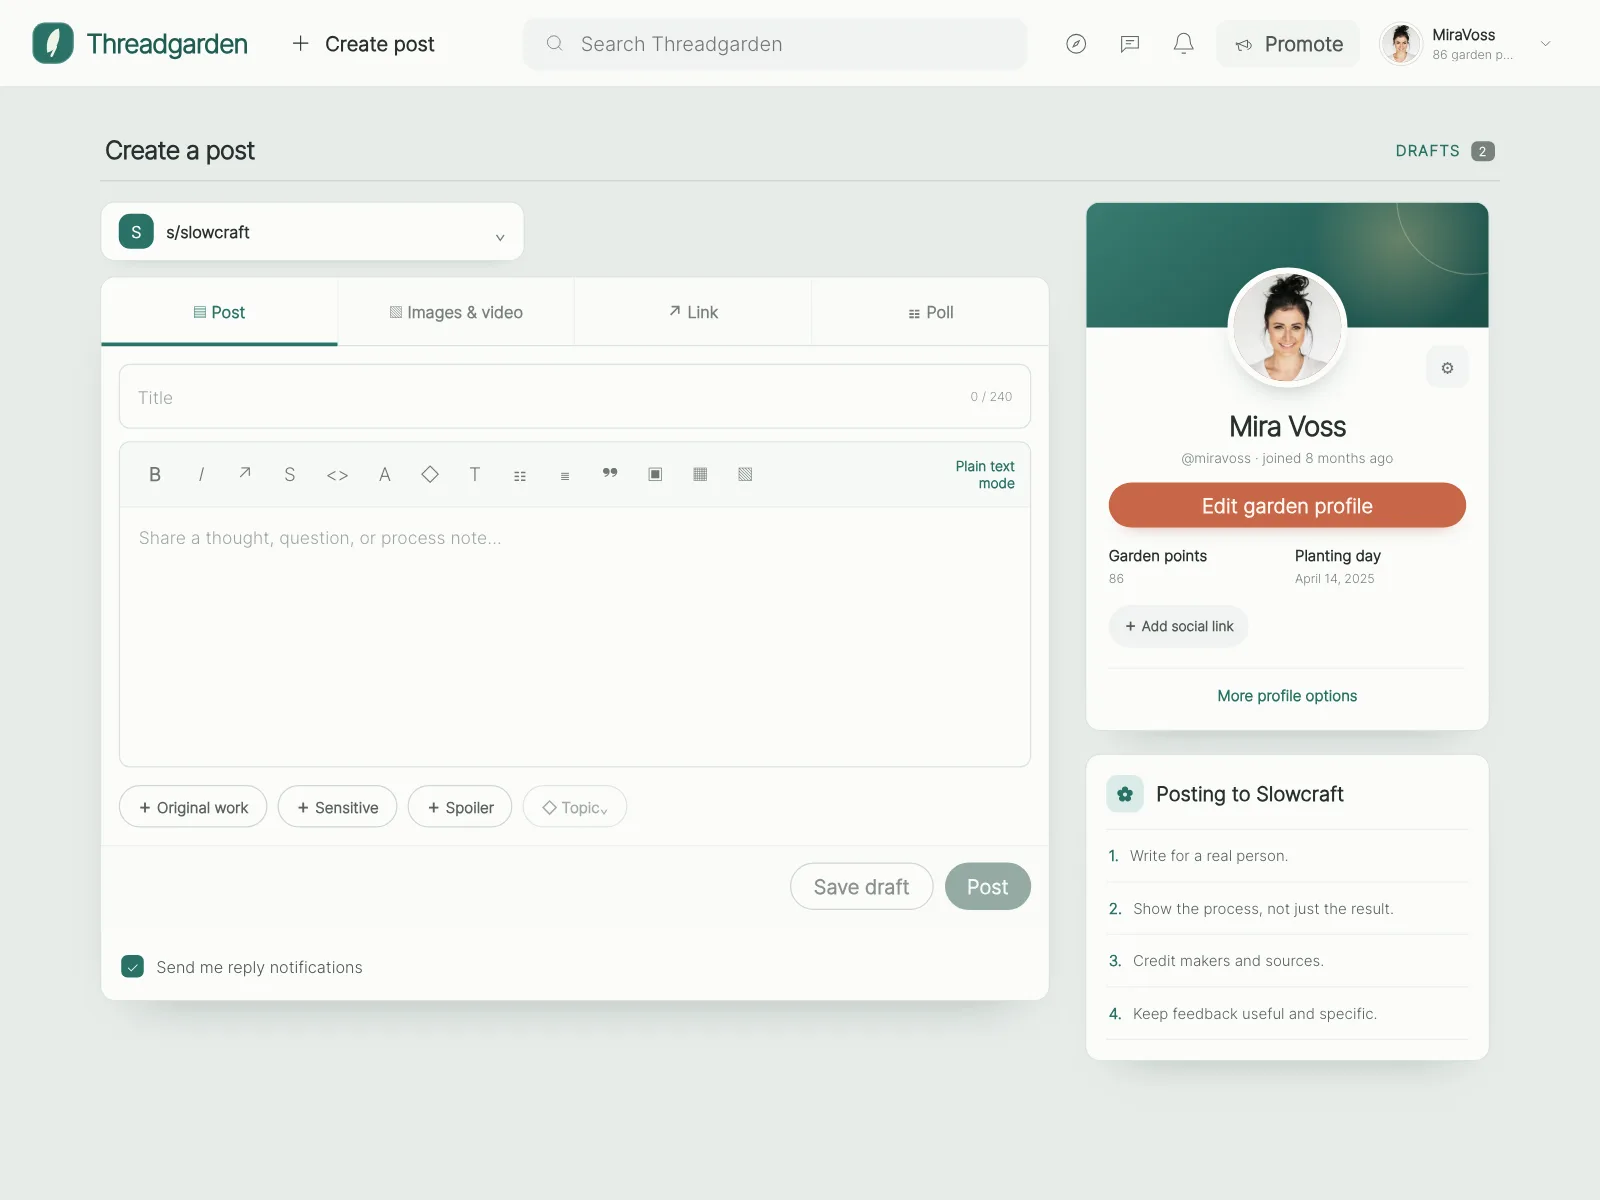Click the 'Planting day' label

1337,556
